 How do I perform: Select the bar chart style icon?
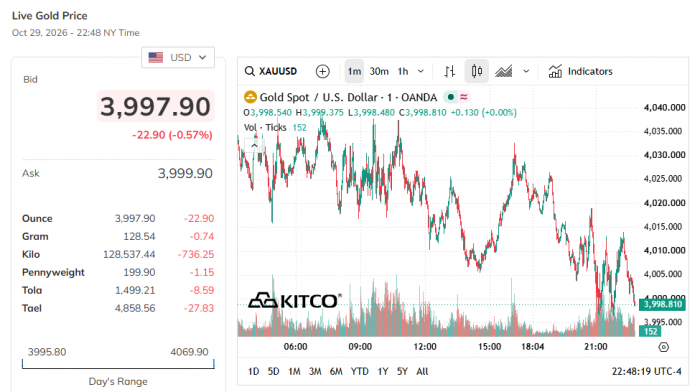point(450,71)
